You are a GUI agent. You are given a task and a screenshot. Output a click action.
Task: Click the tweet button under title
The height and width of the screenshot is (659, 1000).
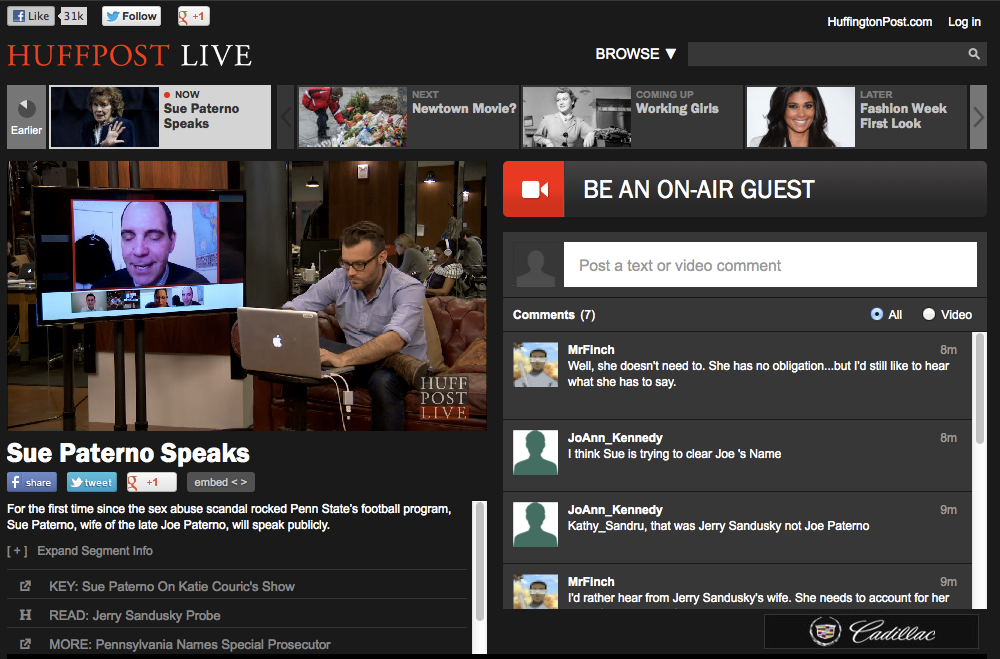coord(92,482)
